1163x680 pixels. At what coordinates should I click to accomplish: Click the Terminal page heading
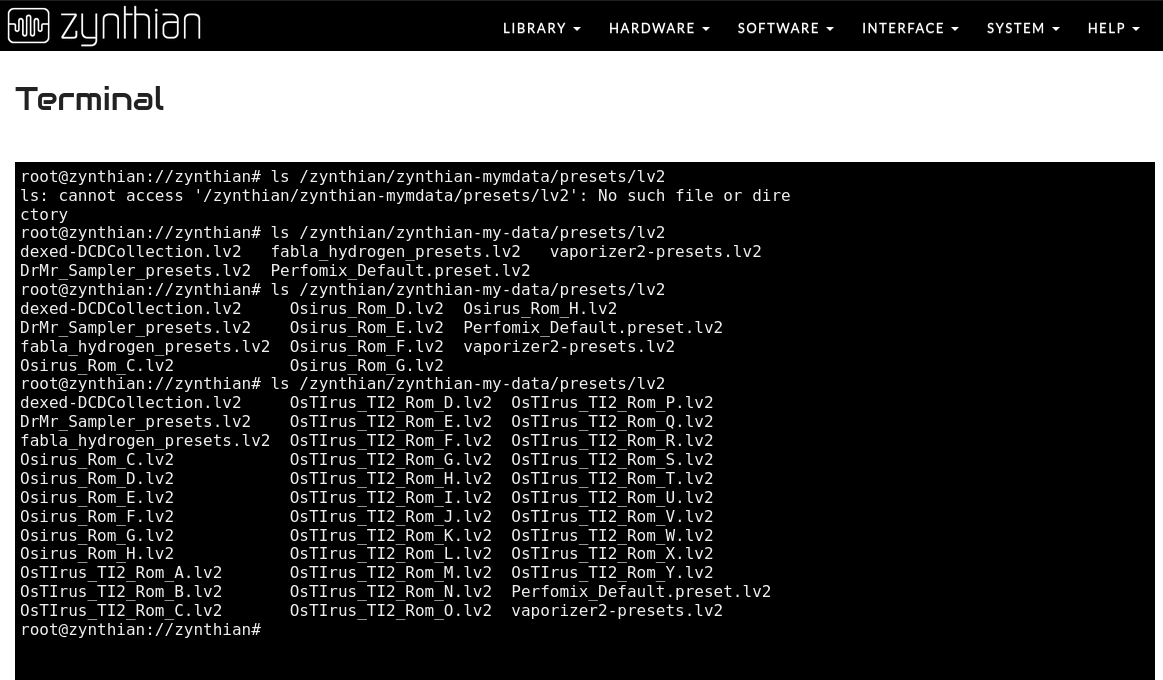pyautogui.click(x=90, y=99)
